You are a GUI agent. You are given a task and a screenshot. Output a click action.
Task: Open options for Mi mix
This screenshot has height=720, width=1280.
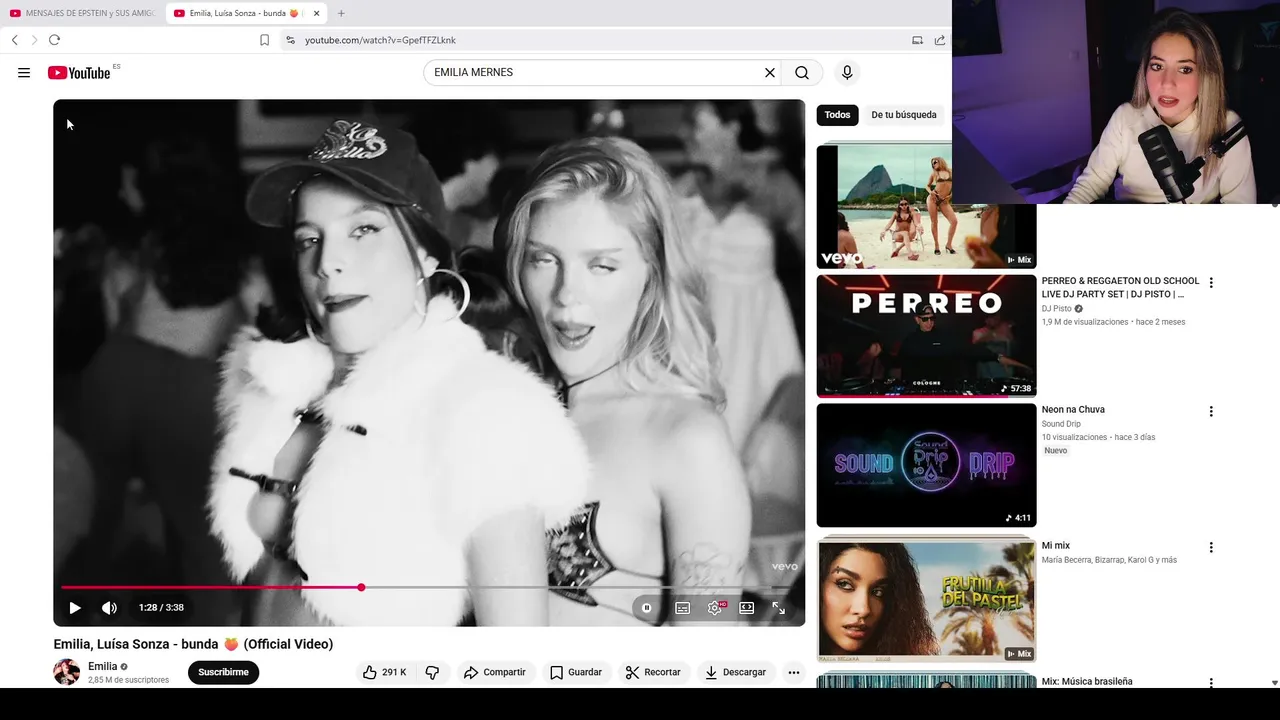coord(1211,547)
